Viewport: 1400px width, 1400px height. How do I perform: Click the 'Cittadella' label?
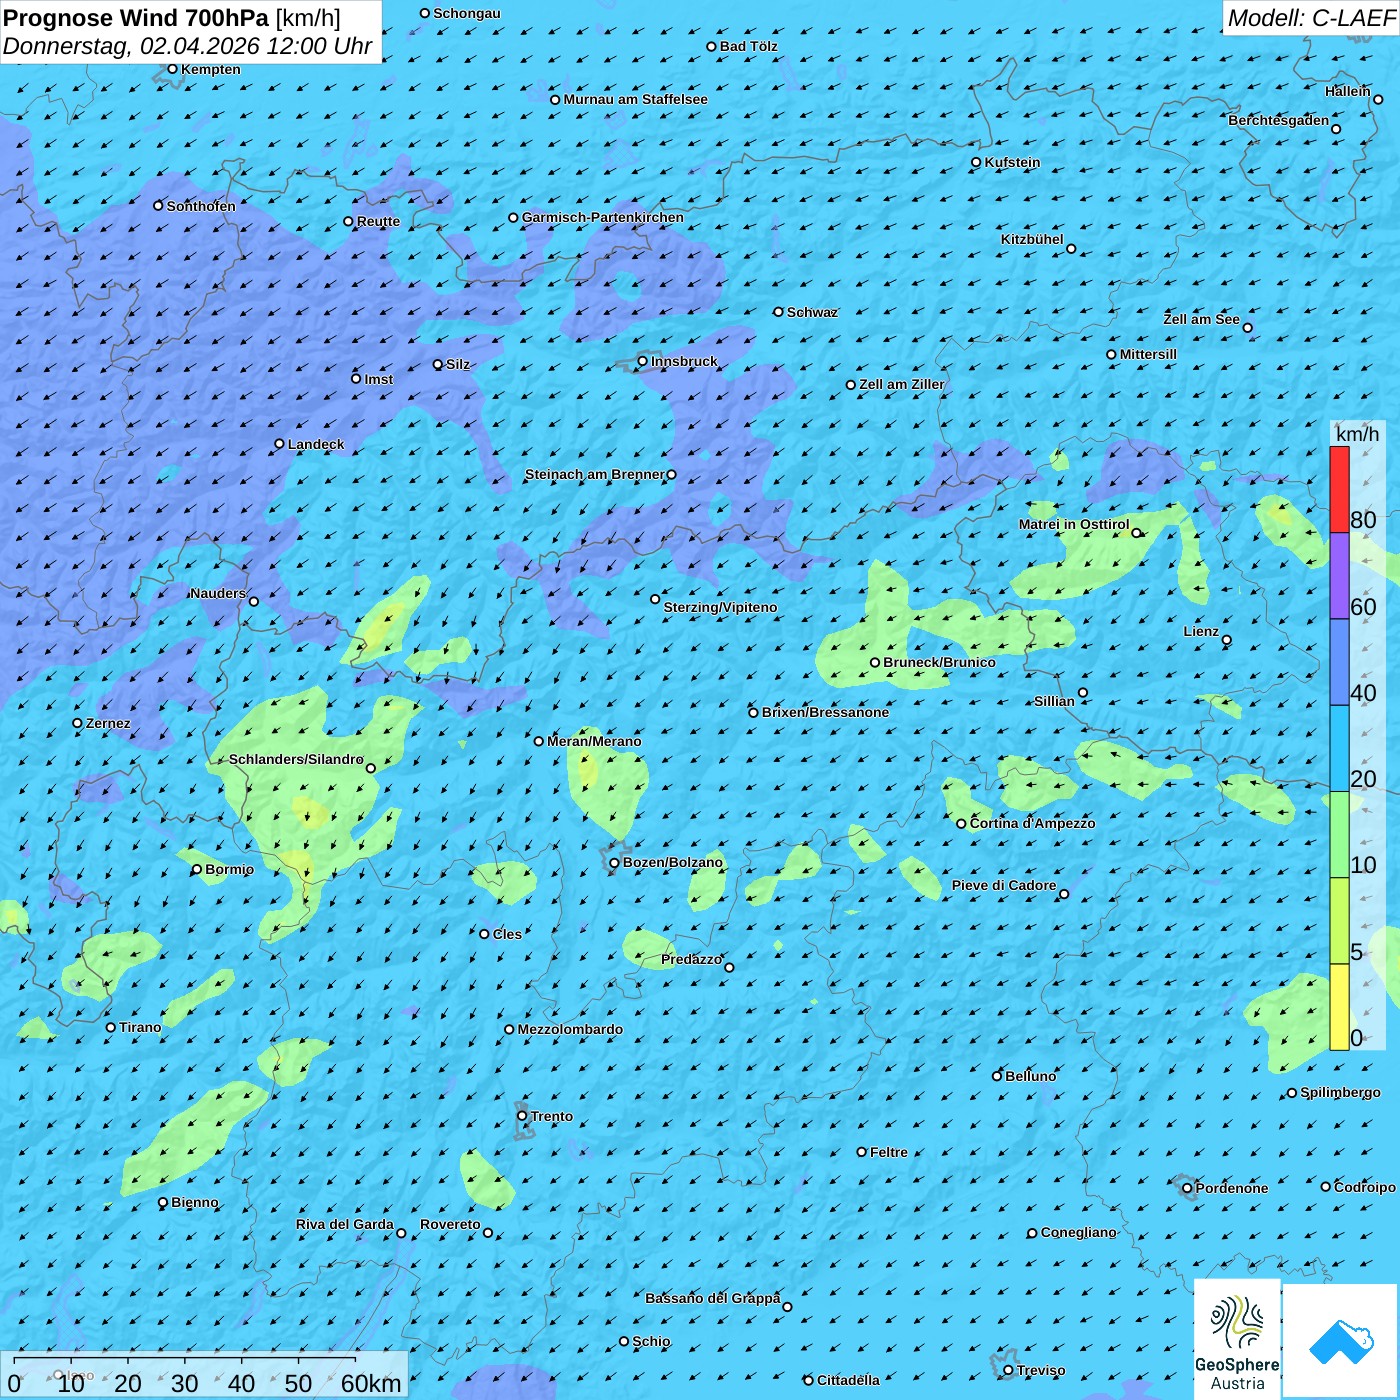click(848, 1380)
